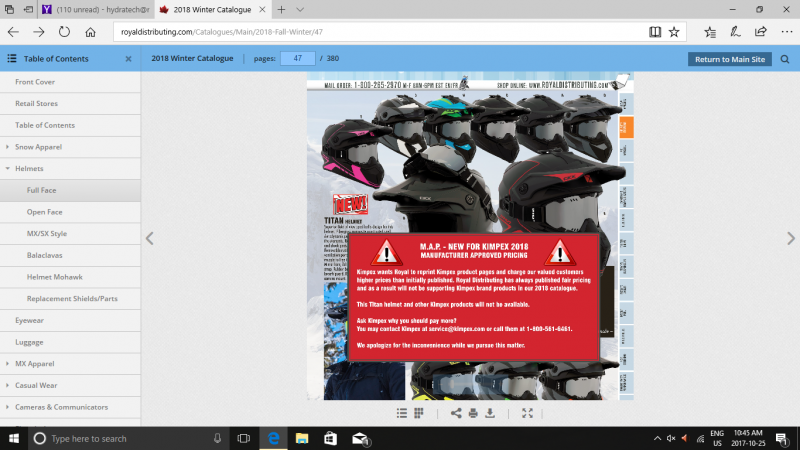Click the Cortana microphone icon
The image size is (800, 450).
tap(217, 438)
